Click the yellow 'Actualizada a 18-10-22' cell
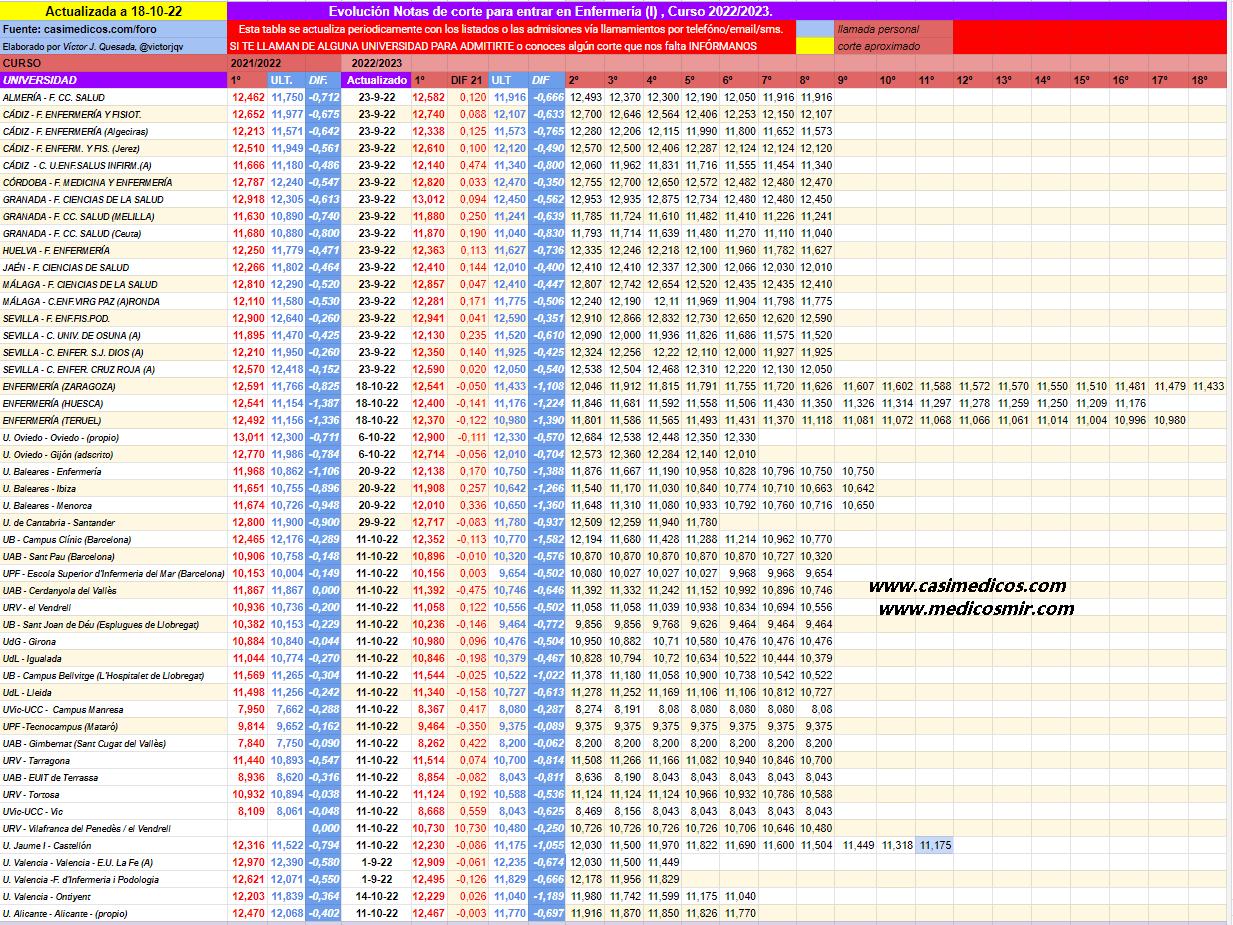This screenshot has height=925, width=1233. pyautogui.click(x=114, y=11)
